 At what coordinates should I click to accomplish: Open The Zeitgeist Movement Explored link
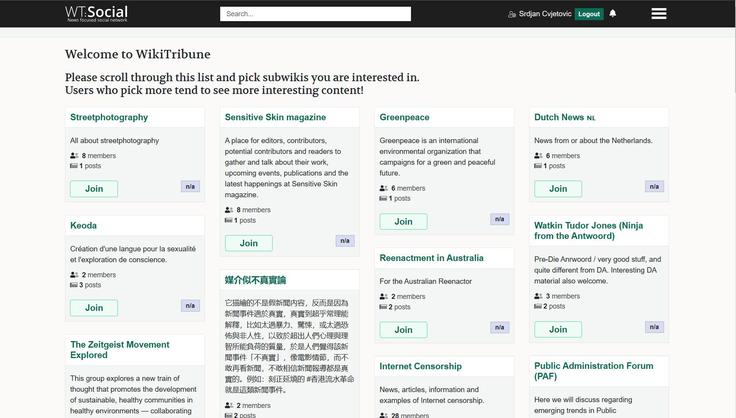coord(120,350)
